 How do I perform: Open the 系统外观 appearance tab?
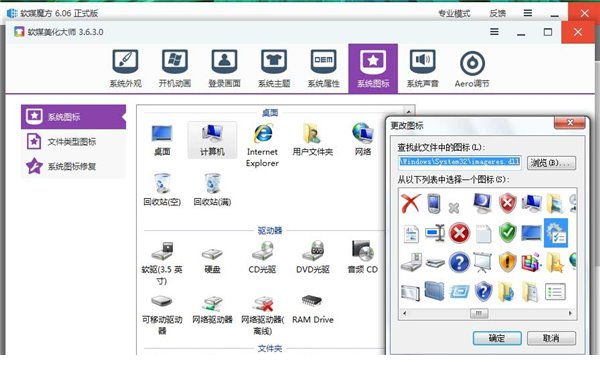[125, 69]
